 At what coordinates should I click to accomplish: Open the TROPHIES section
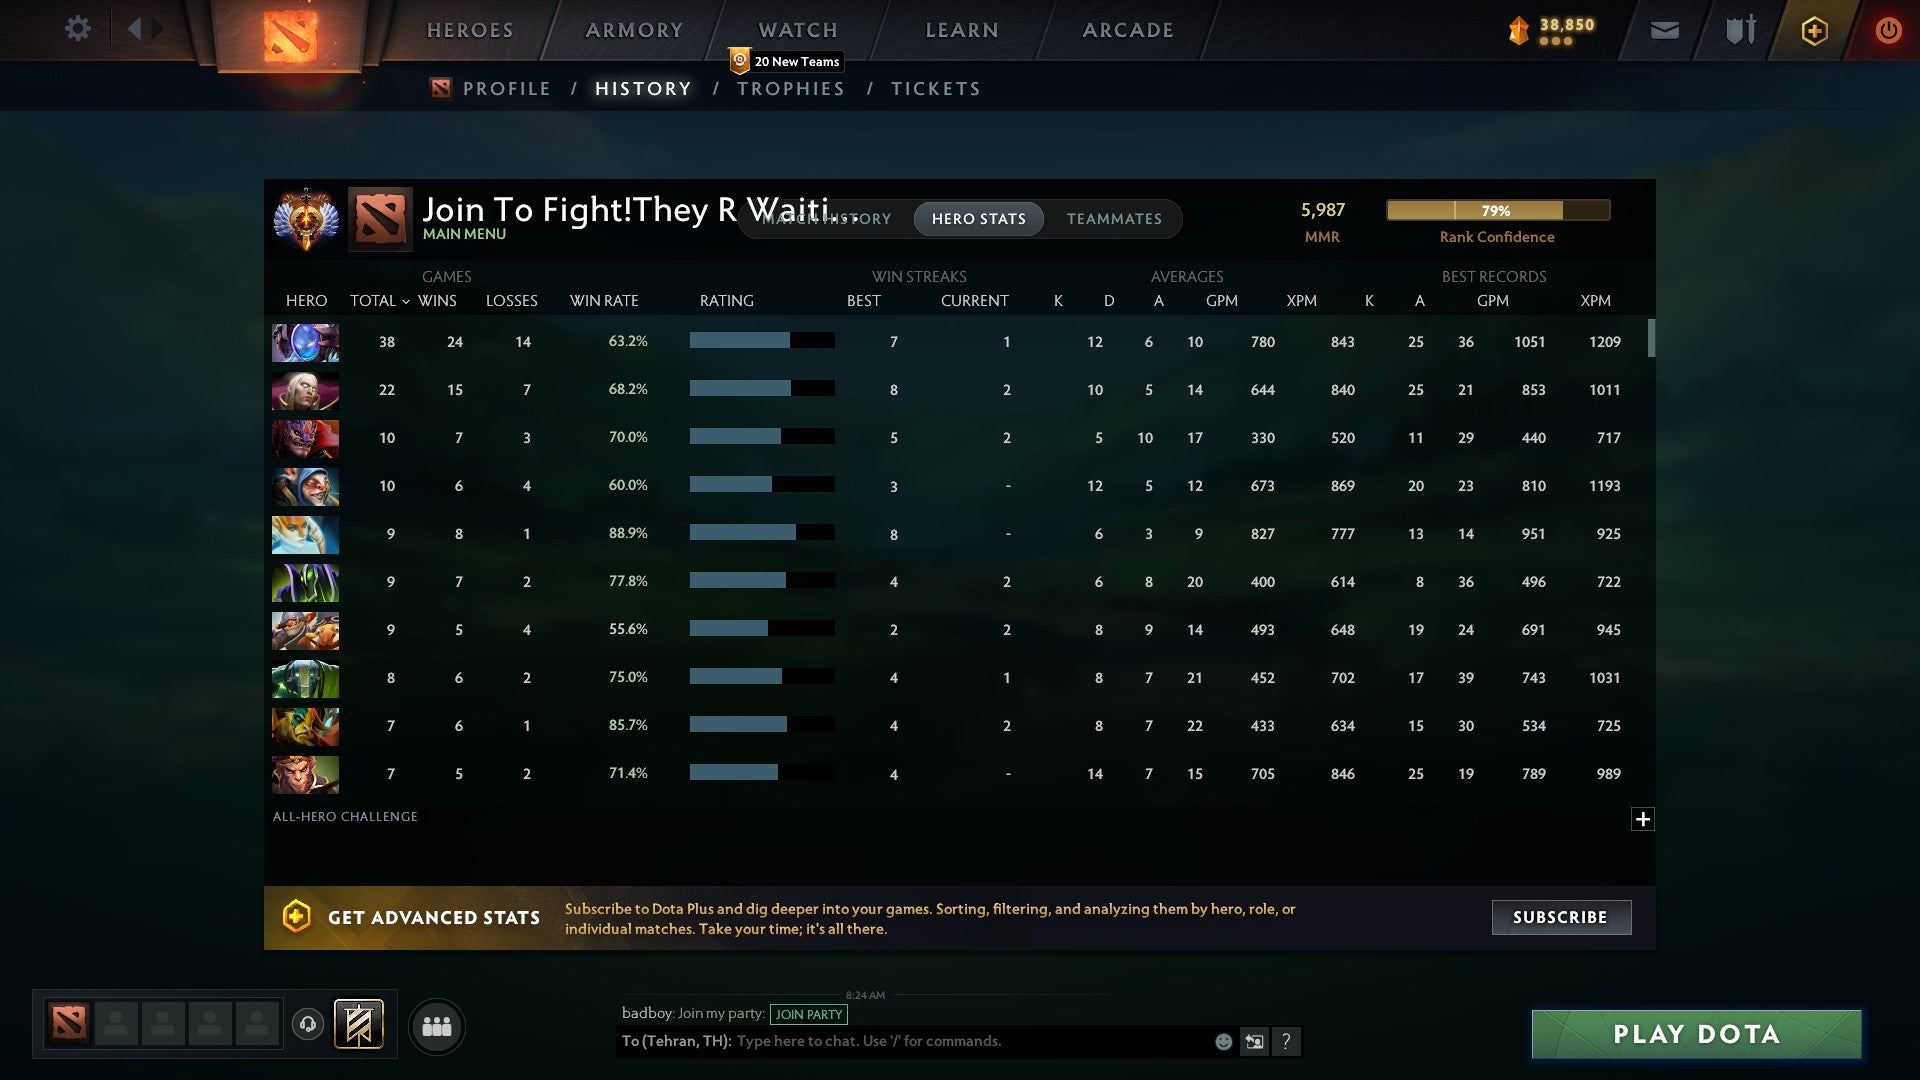tap(790, 88)
